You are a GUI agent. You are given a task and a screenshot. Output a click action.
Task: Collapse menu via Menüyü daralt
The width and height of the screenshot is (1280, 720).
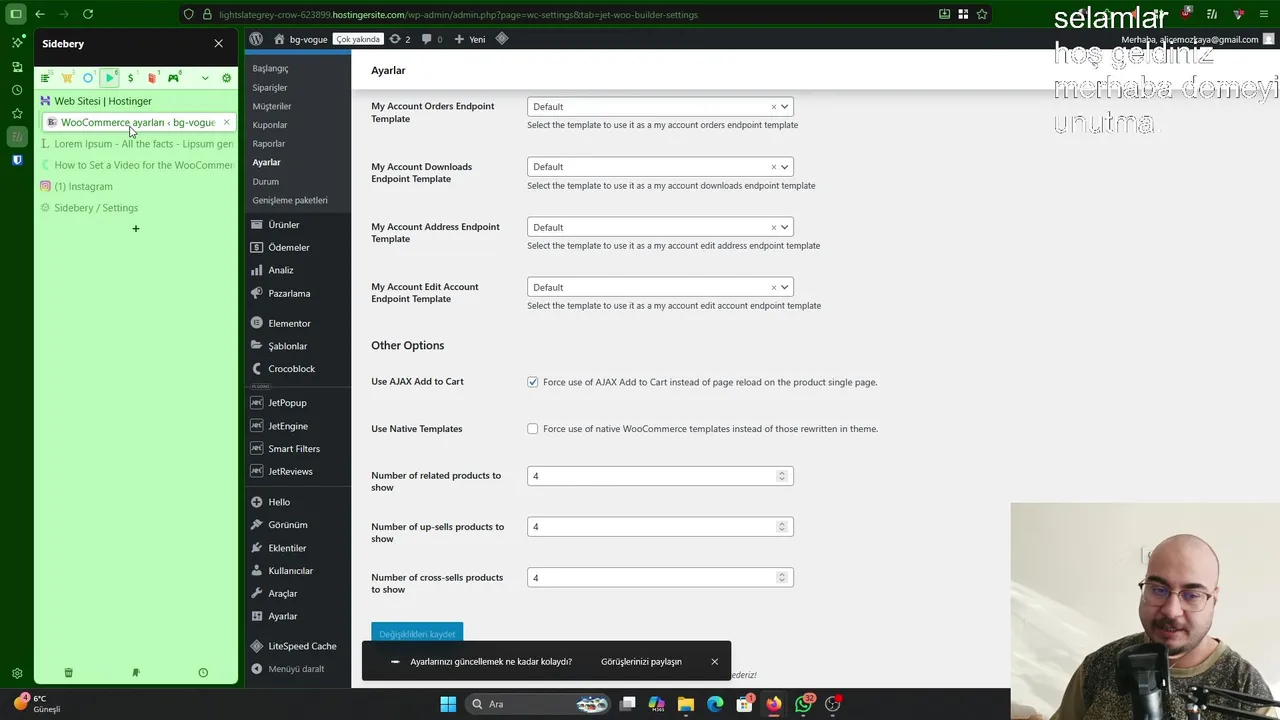click(x=298, y=669)
